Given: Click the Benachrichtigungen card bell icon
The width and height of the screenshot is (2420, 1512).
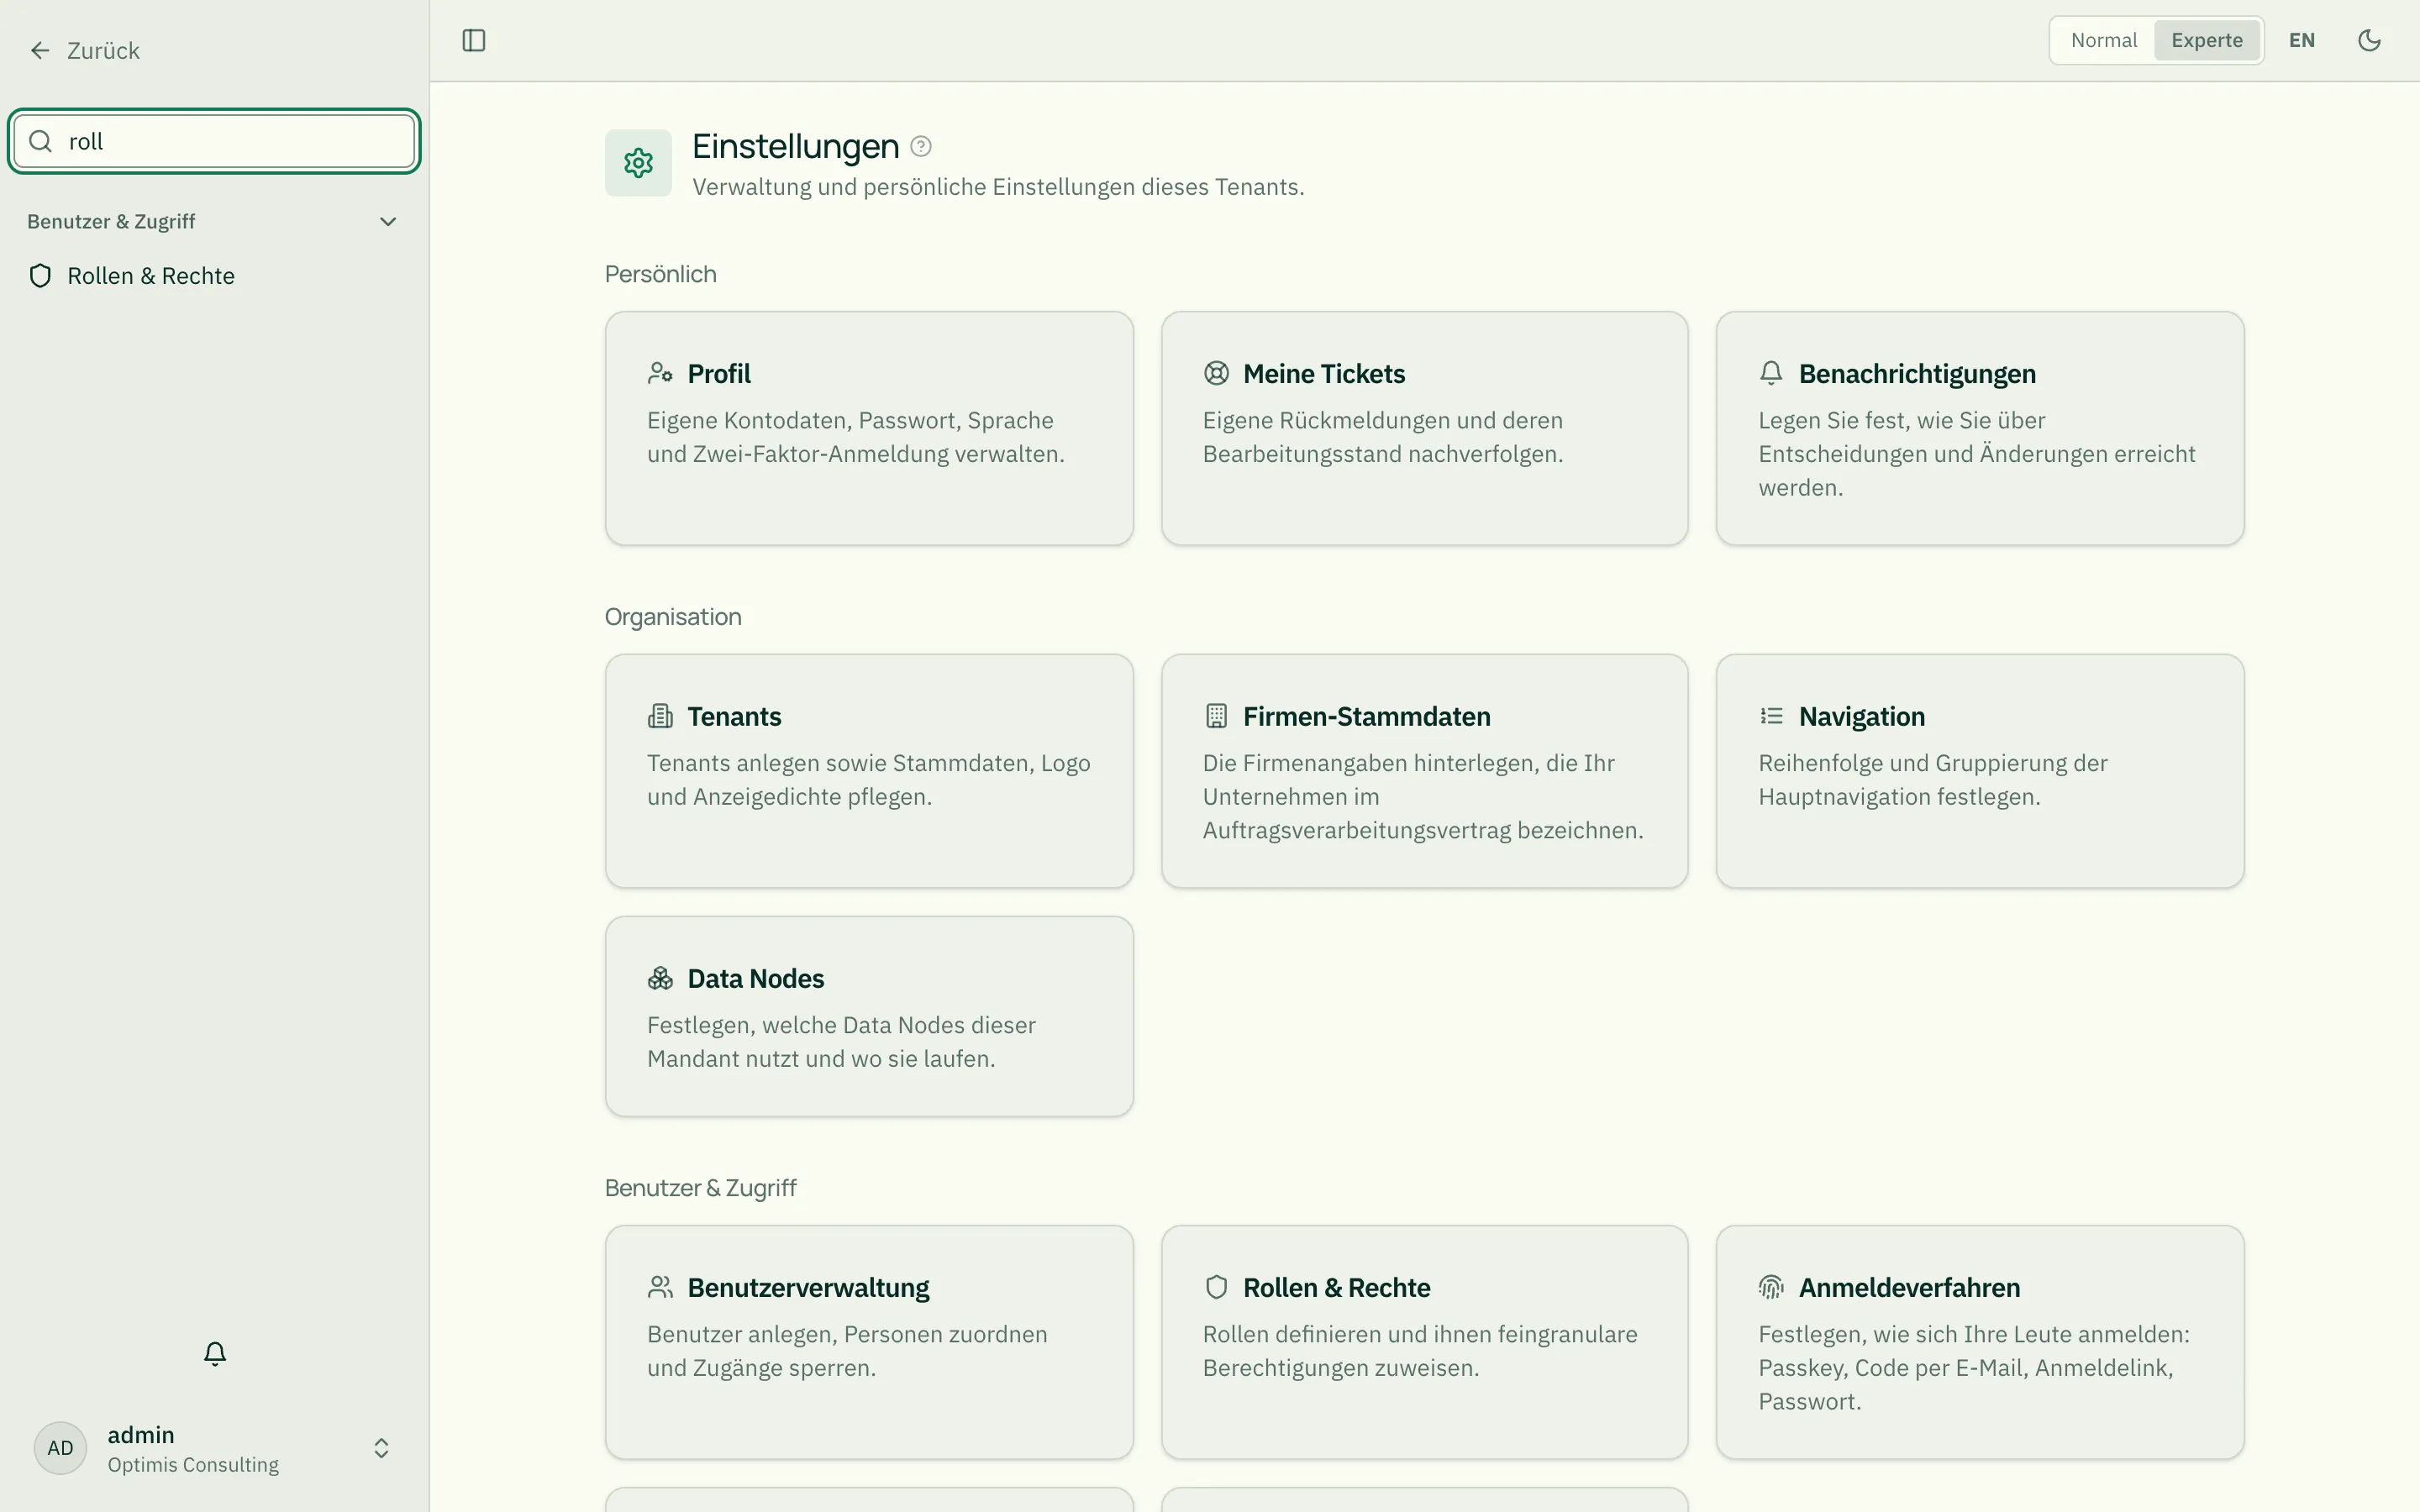Looking at the screenshot, I should [1771, 373].
